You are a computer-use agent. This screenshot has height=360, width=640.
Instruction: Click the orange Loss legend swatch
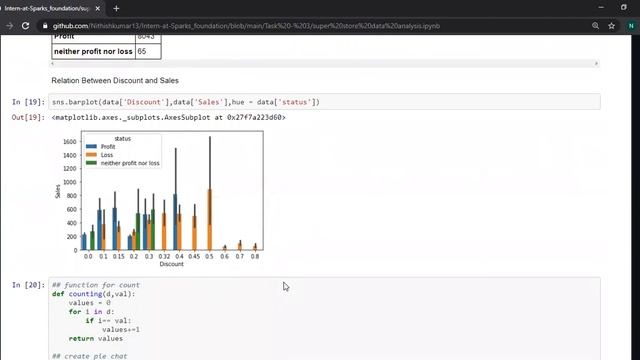click(91, 155)
